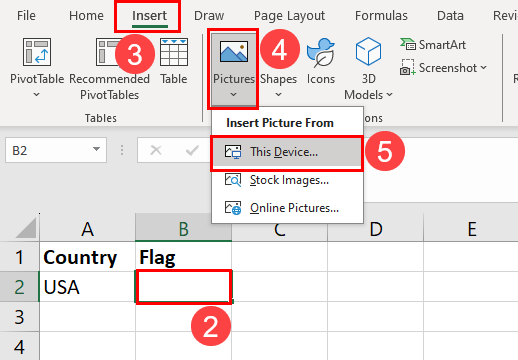The height and width of the screenshot is (360, 518).
Task: Select the empty cell B2
Action: pos(183,287)
